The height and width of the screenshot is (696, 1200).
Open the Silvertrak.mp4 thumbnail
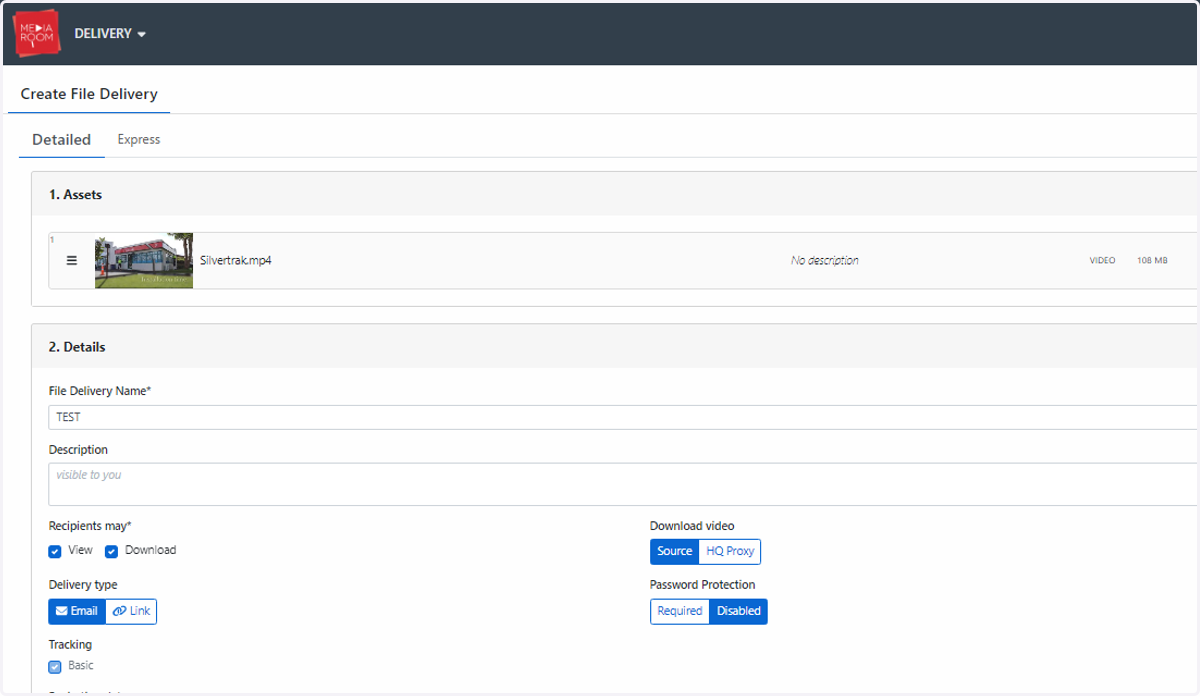tap(144, 261)
